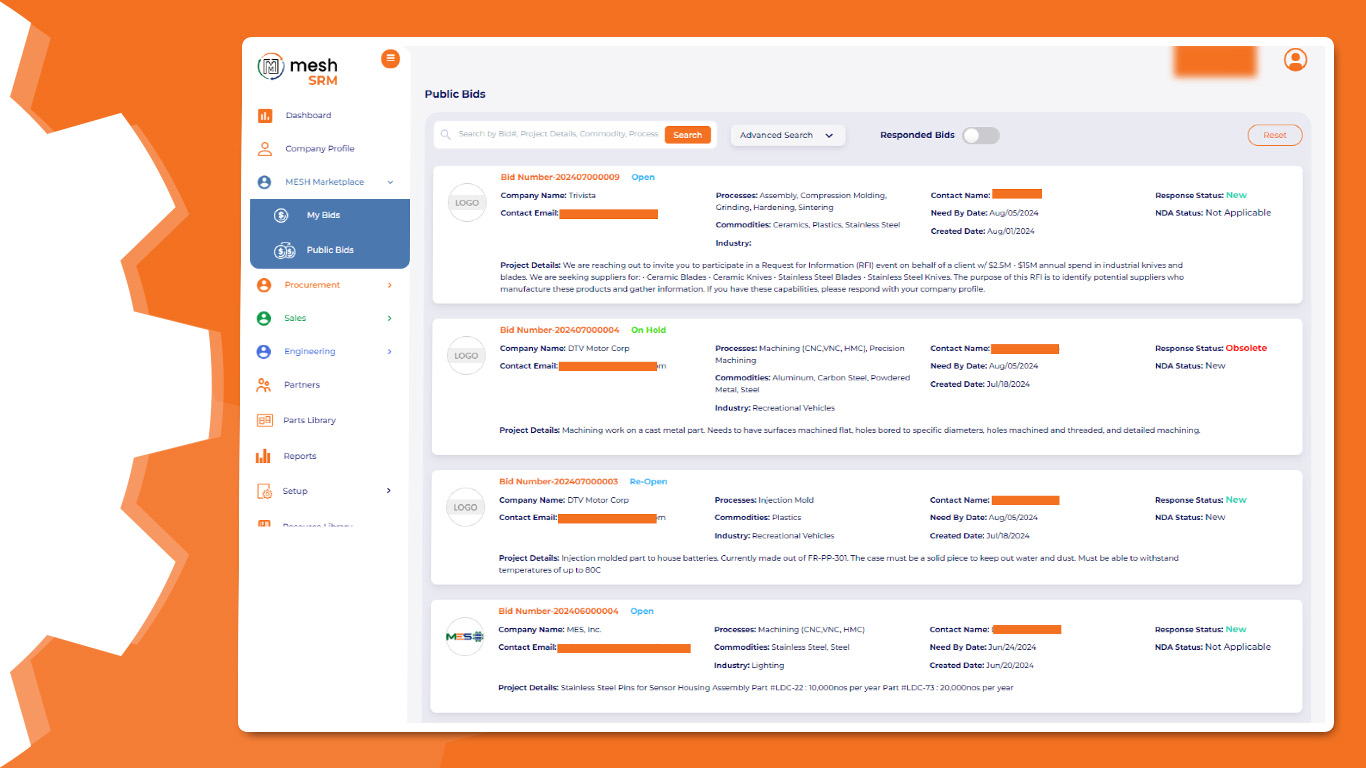Focus the bid search input field
The height and width of the screenshot is (768, 1366).
[558, 134]
